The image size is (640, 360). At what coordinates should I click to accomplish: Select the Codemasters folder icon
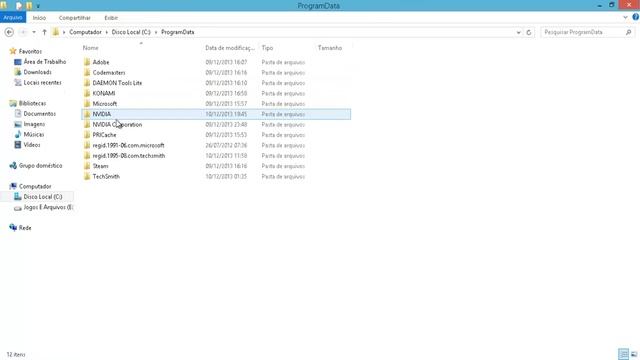[87, 72]
